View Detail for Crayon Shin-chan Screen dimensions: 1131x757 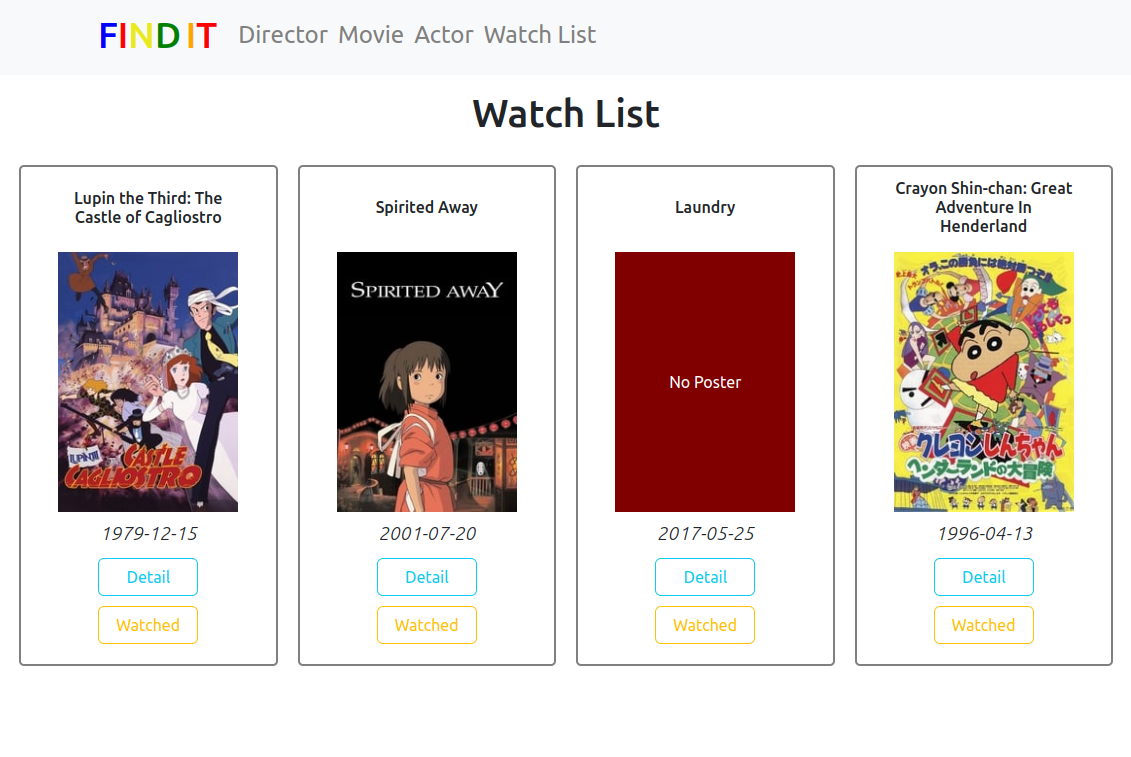coord(984,577)
